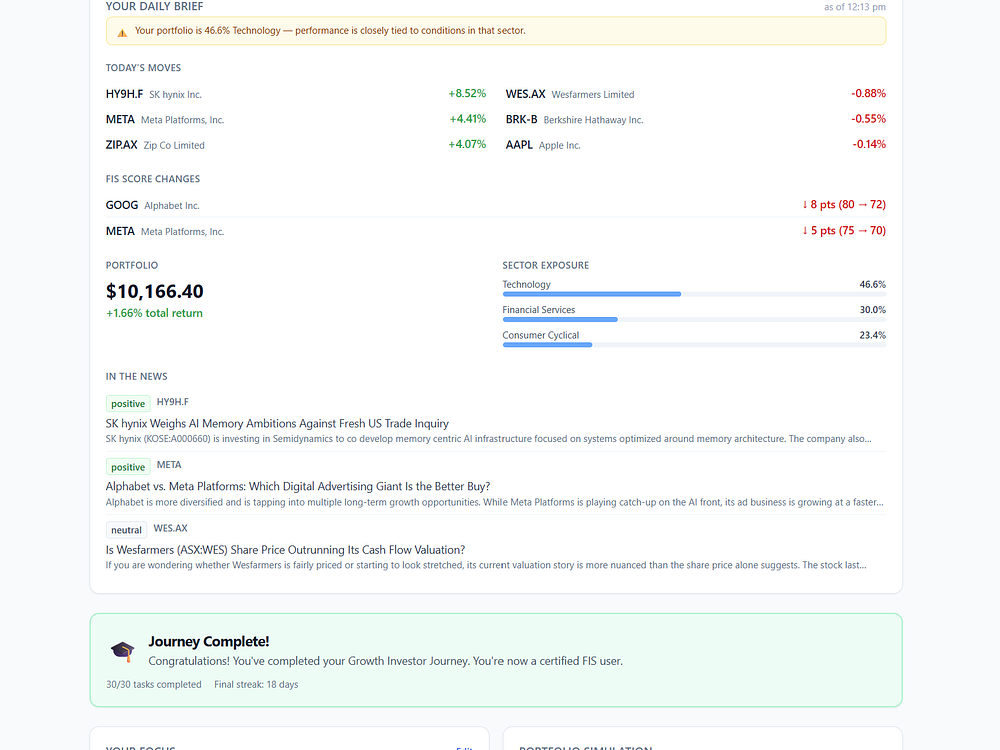1000x750 pixels.
Task: Click the 46.6% Technology percentage
Action: click(872, 284)
